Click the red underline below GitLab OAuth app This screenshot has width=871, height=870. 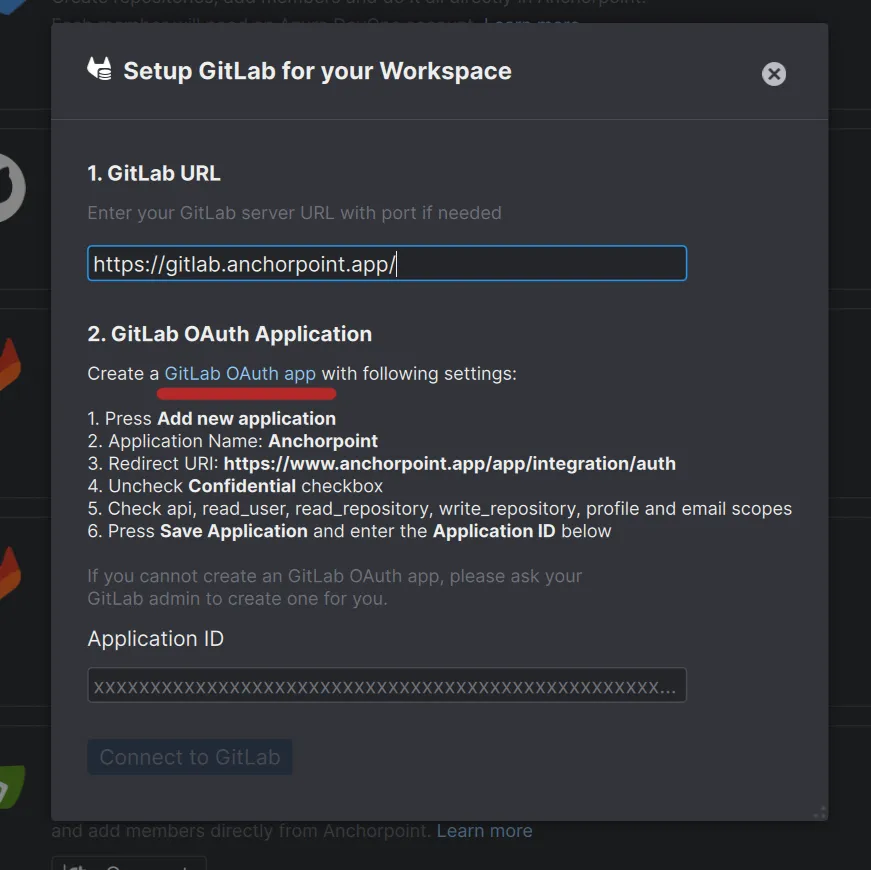[245, 391]
